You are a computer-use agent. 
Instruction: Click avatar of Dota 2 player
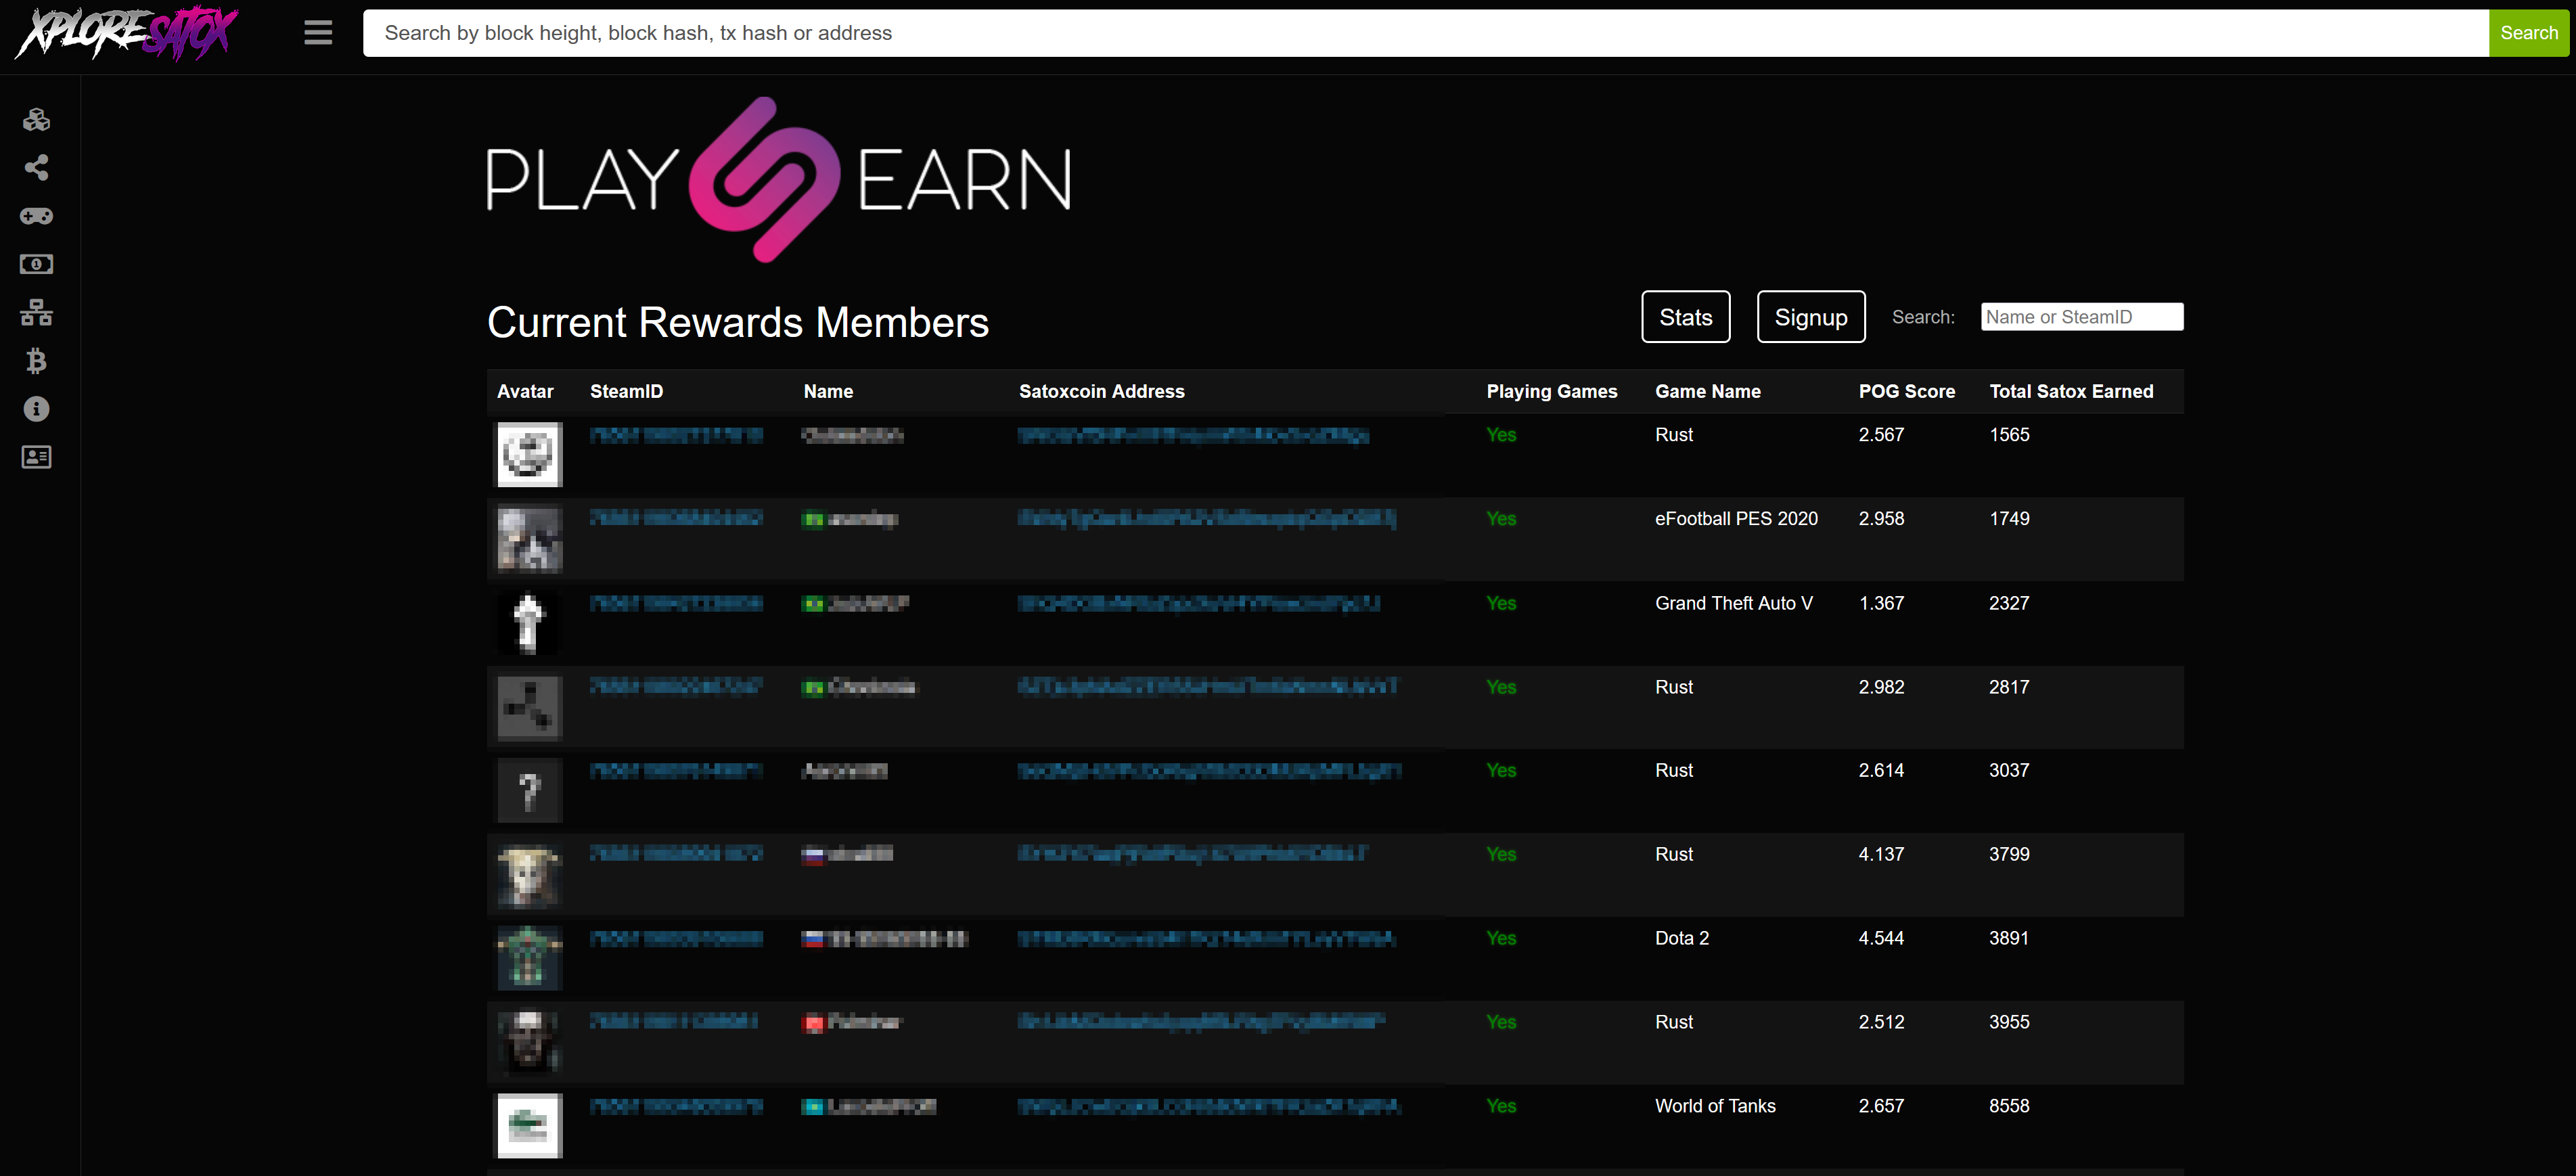click(x=530, y=958)
